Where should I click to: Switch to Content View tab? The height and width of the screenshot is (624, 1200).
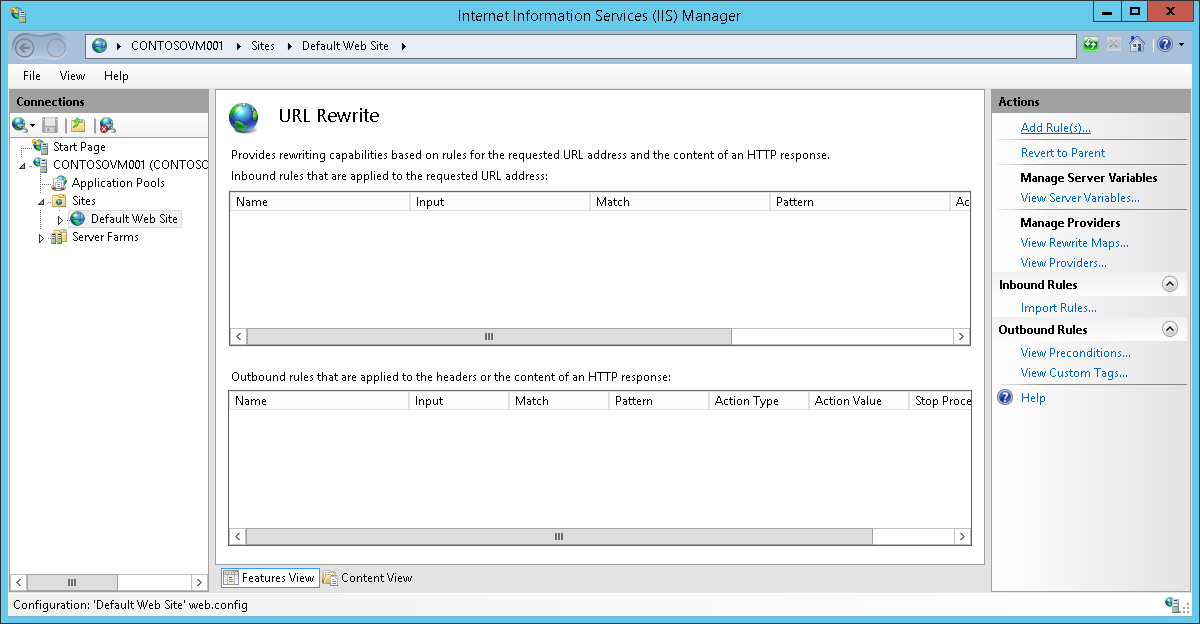coord(368,577)
